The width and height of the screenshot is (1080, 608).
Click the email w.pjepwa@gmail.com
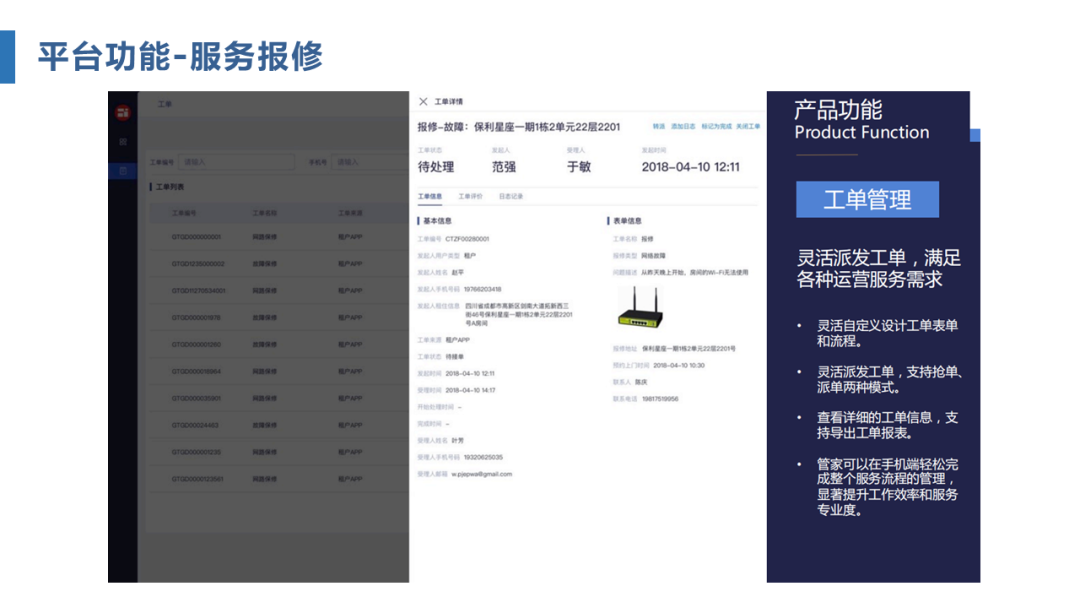(x=481, y=474)
